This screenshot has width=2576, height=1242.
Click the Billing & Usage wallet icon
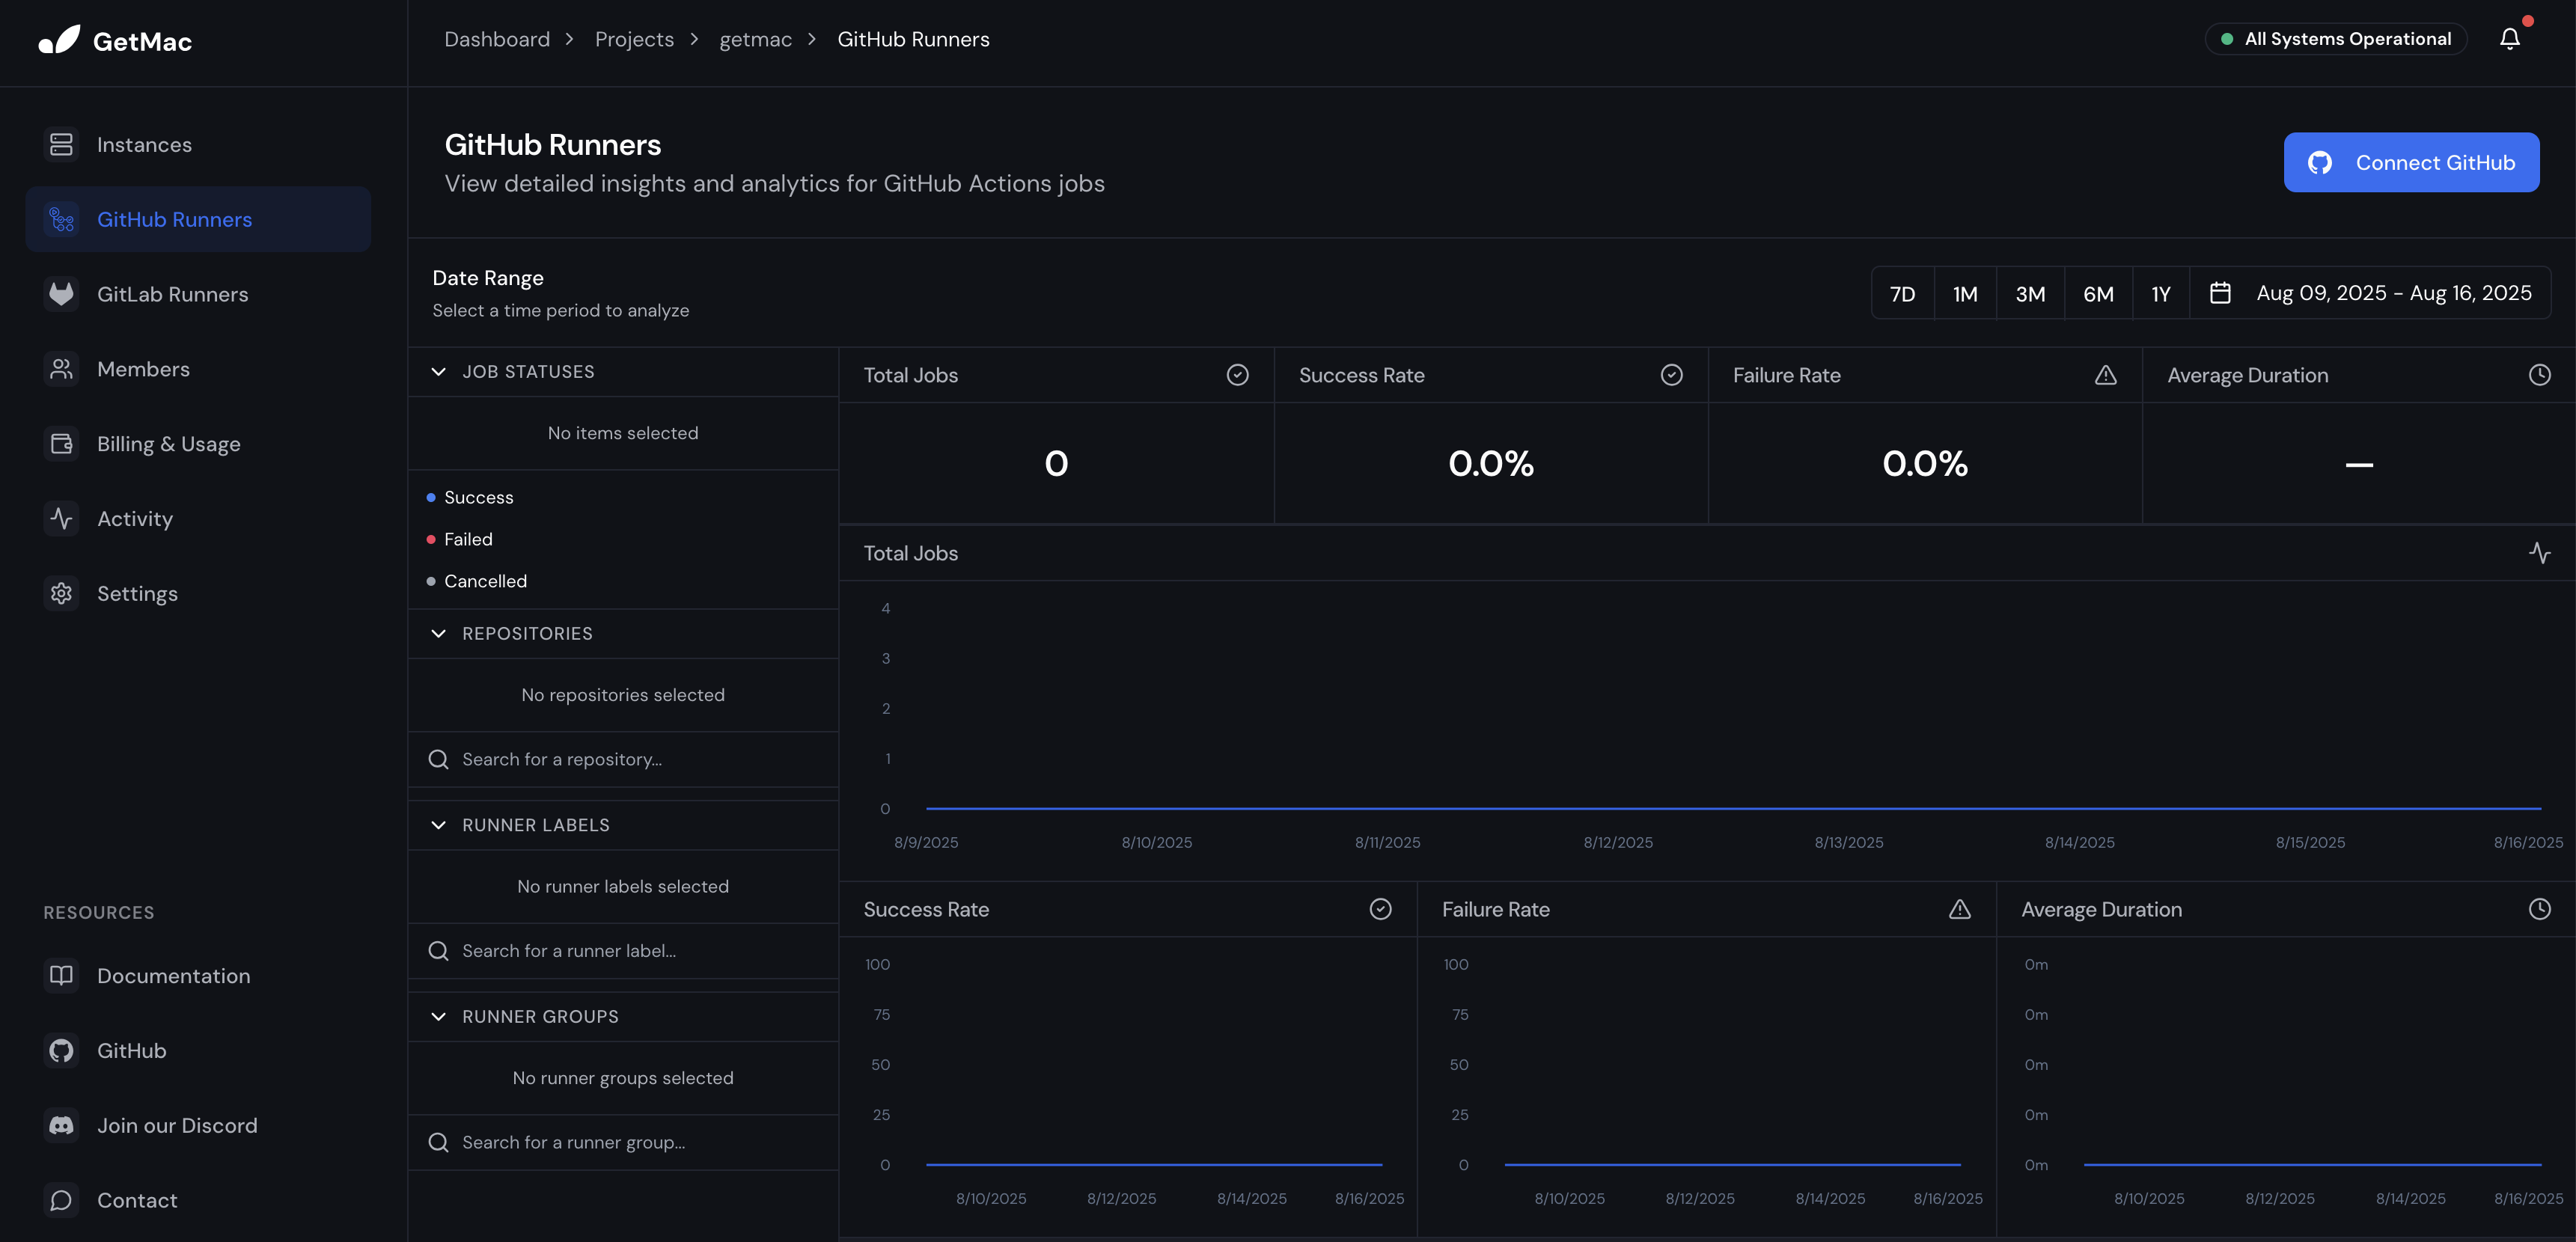pyautogui.click(x=61, y=443)
